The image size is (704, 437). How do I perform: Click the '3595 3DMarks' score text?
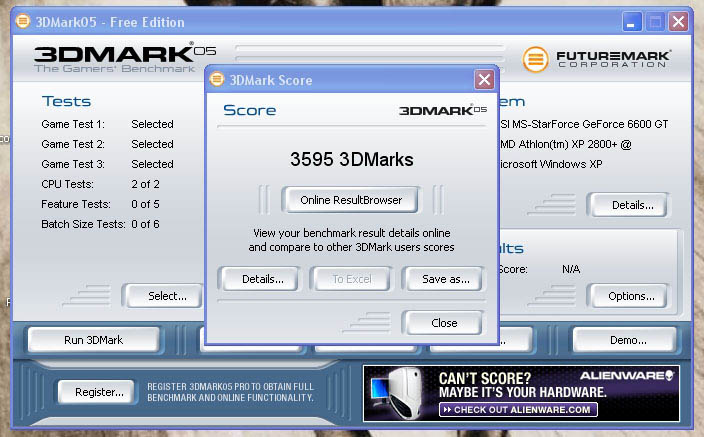click(x=352, y=159)
